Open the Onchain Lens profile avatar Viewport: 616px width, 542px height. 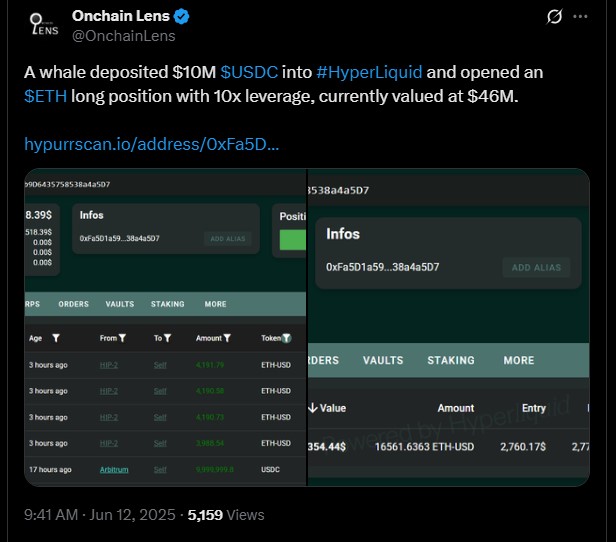(x=44, y=25)
